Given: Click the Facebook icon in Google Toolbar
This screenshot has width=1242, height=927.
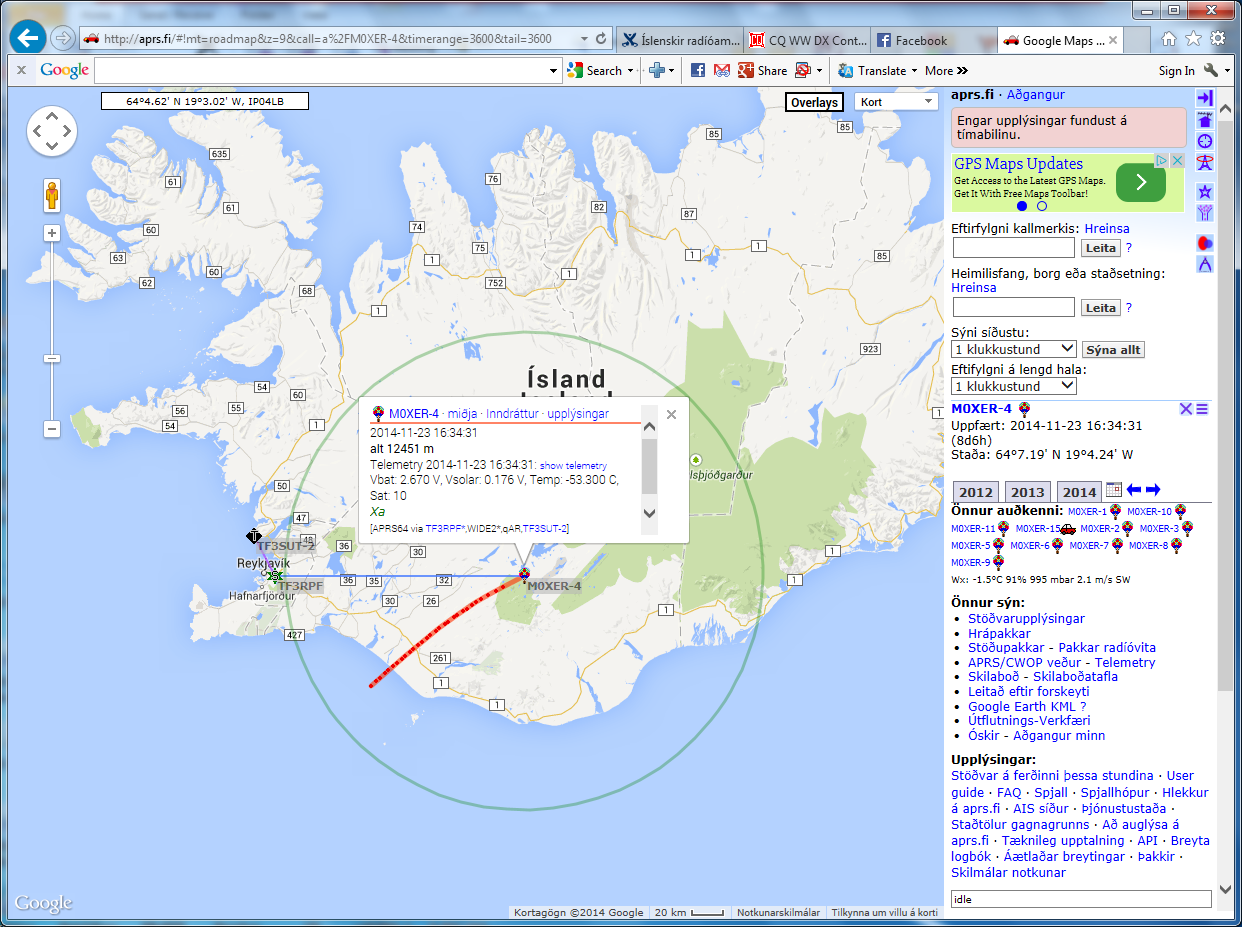Looking at the screenshot, I should (697, 71).
